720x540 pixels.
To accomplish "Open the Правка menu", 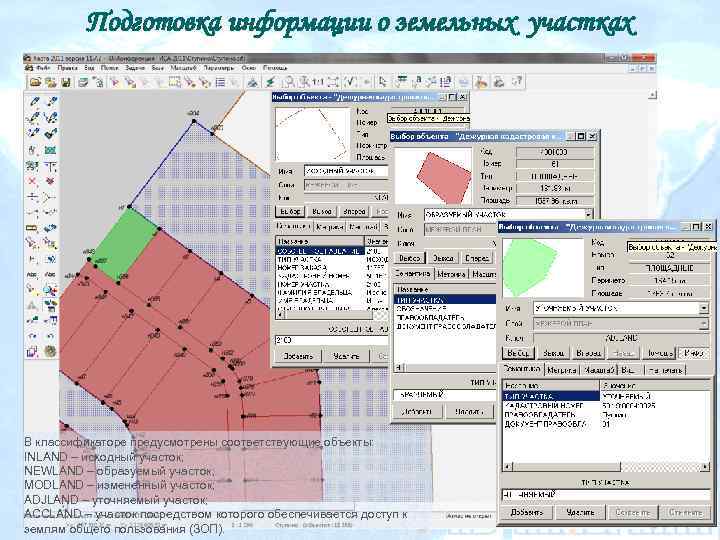I will (67, 68).
